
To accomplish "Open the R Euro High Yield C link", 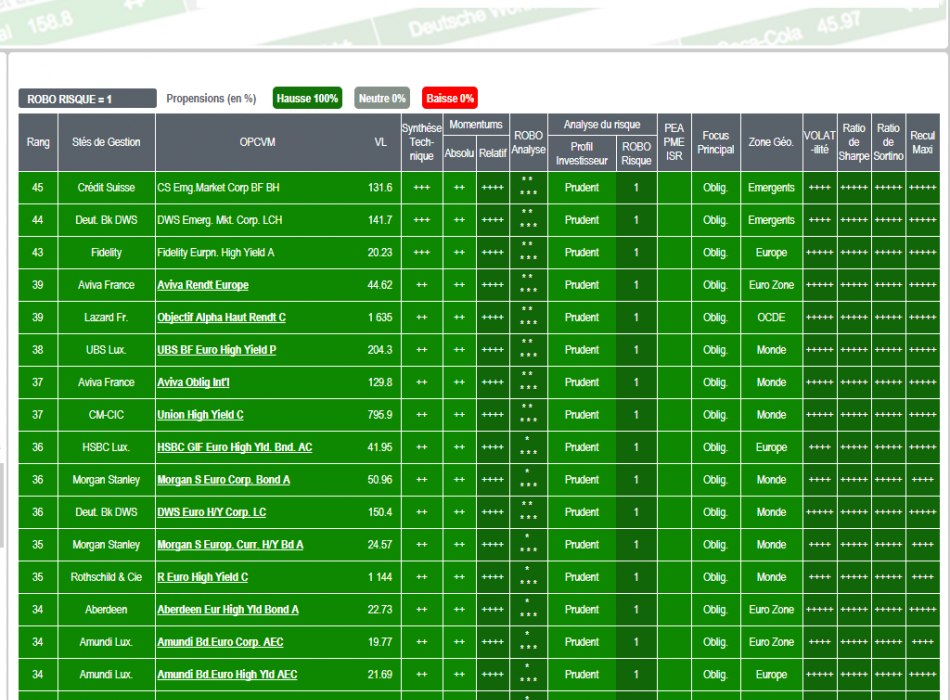I will coord(202,577).
